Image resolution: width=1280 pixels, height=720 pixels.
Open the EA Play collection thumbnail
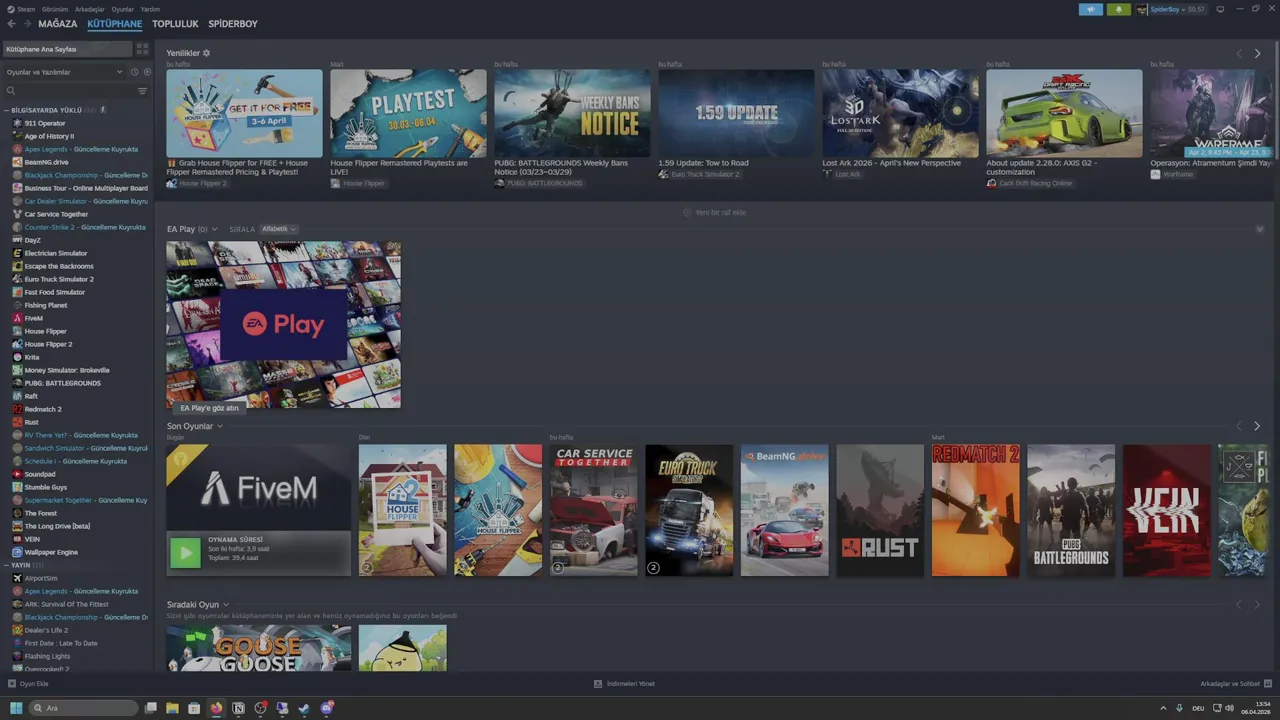pos(284,324)
